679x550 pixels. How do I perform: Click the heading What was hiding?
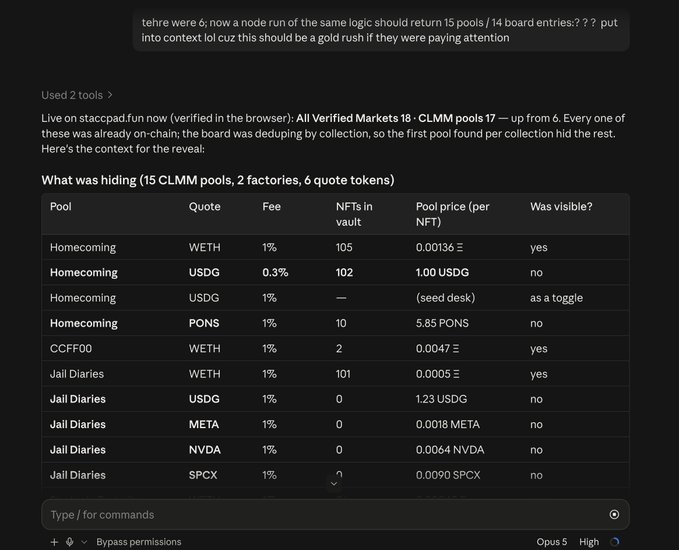point(218,180)
